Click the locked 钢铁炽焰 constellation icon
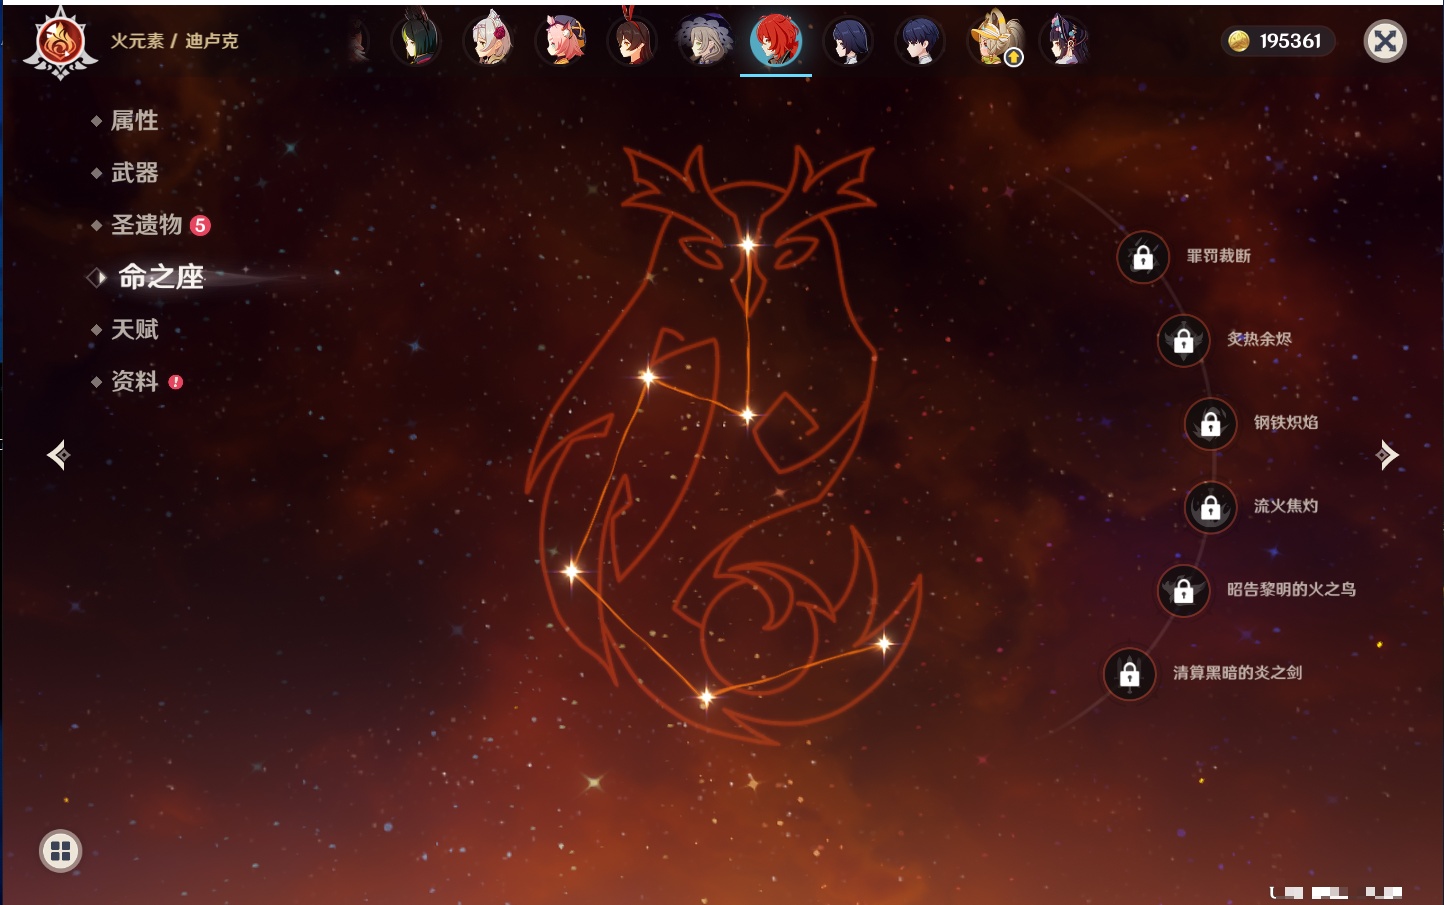Image resolution: width=1444 pixels, height=905 pixels. click(x=1211, y=423)
